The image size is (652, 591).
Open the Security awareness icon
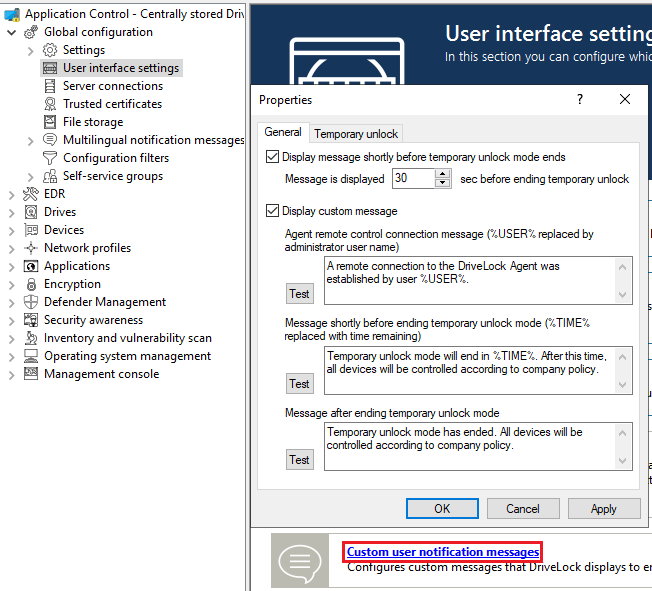[x=31, y=320]
